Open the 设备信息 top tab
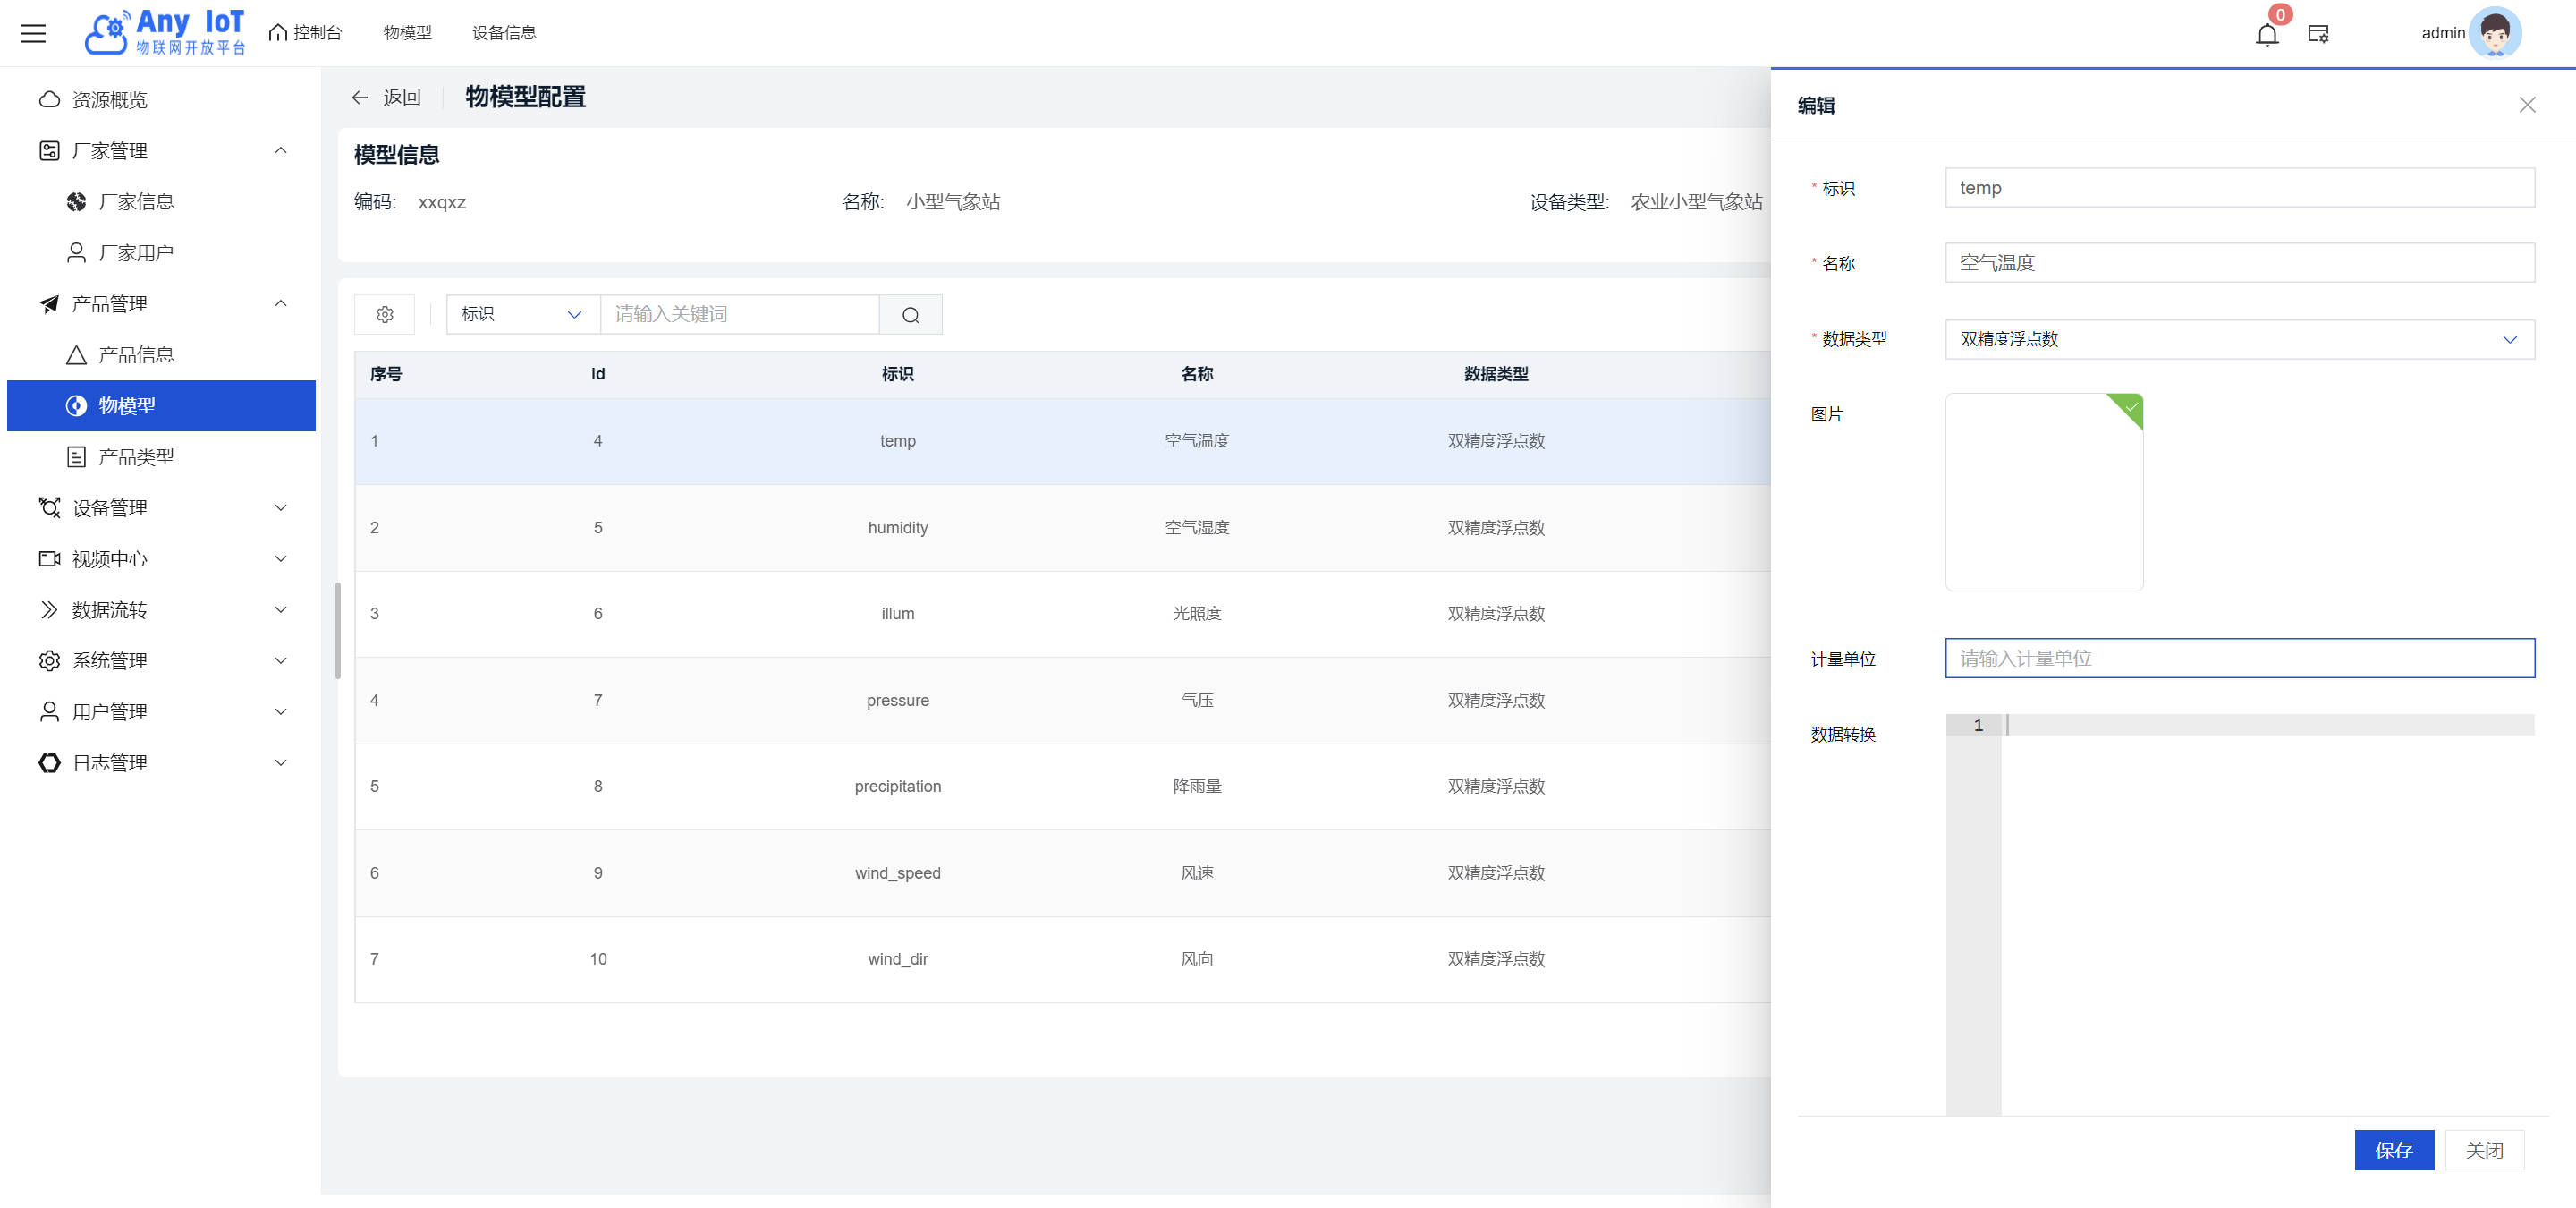 tap(504, 33)
